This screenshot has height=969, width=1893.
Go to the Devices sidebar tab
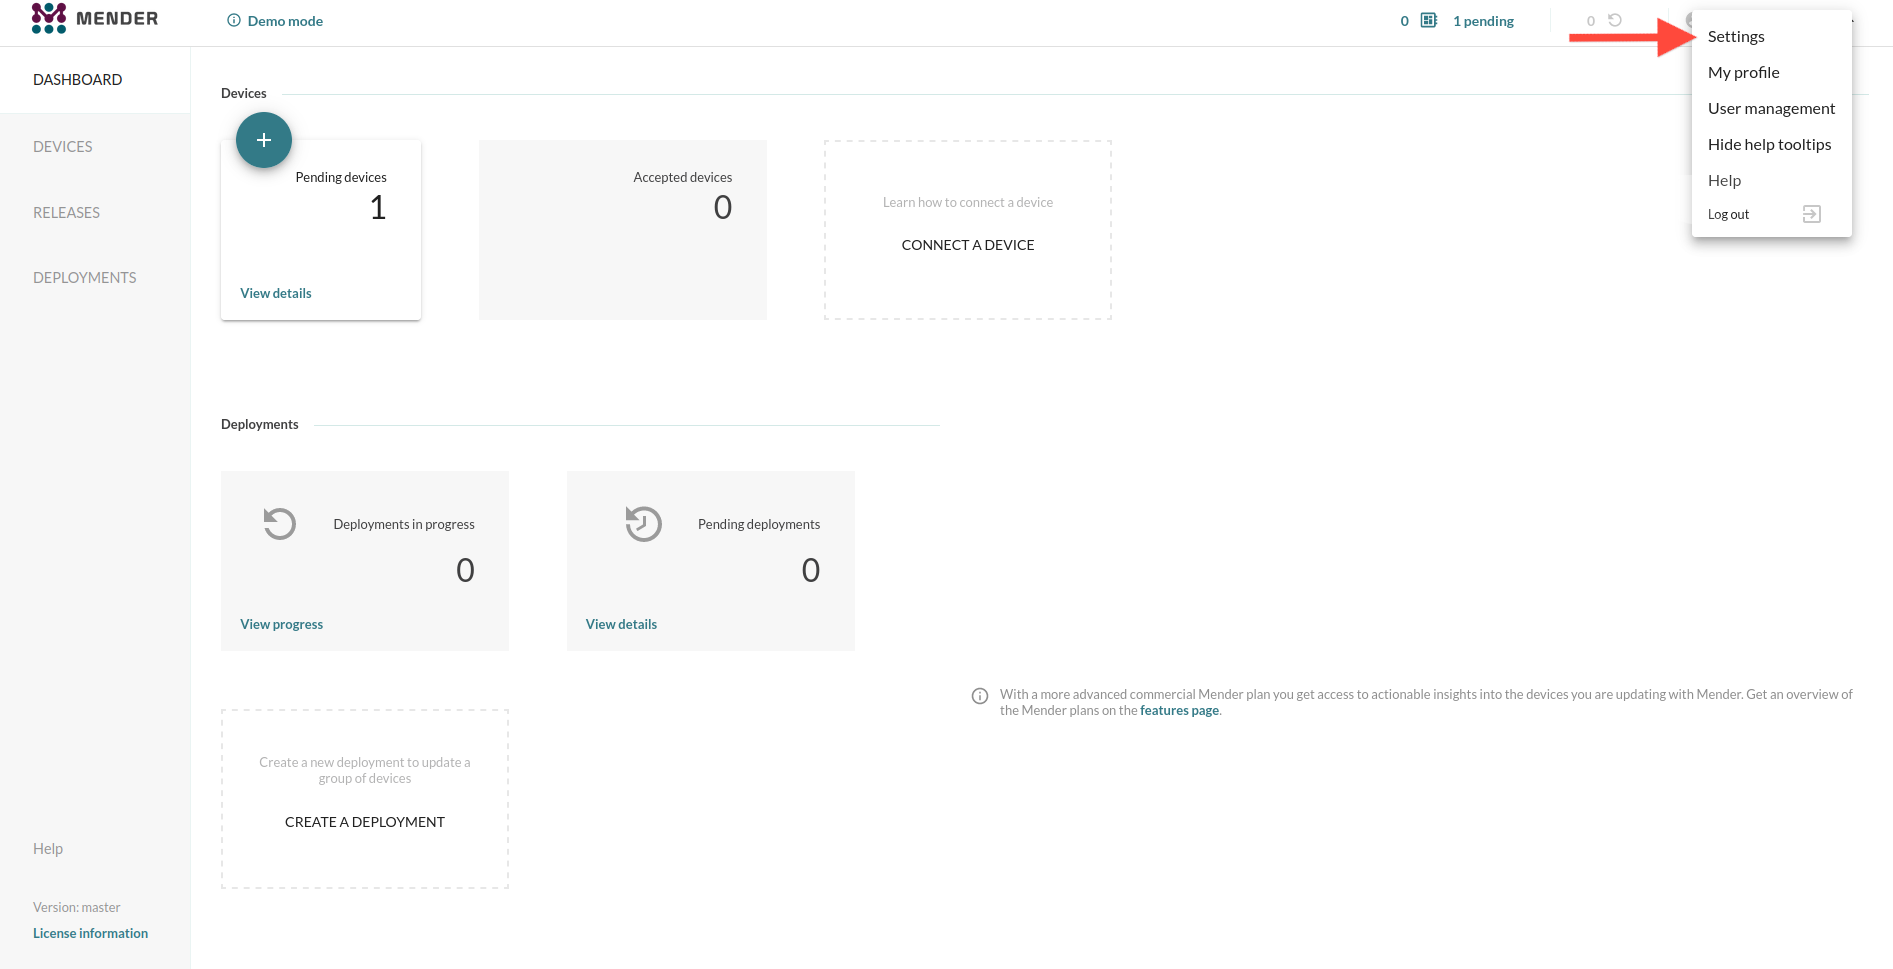click(63, 146)
